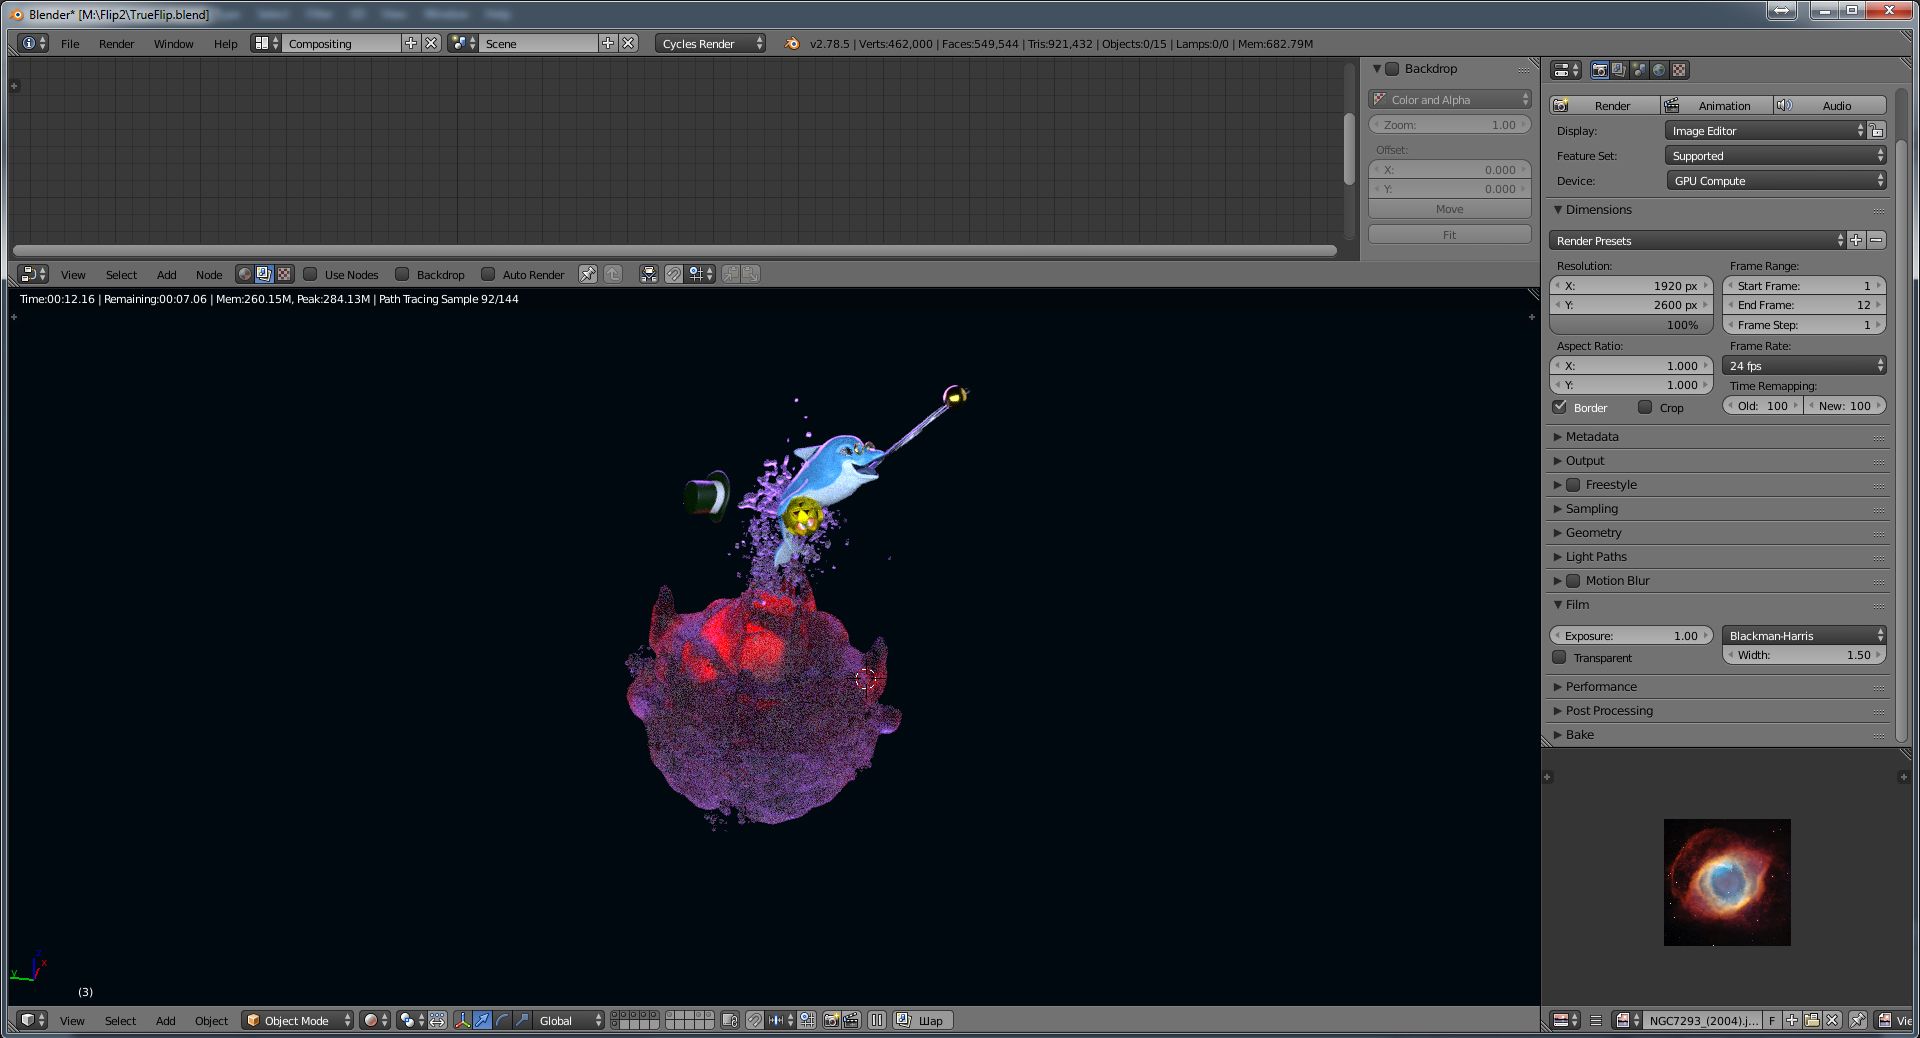The height and width of the screenshot is (1038, 1920).
Task: Choose the compositing node tree type
Action: click(264, 274)
